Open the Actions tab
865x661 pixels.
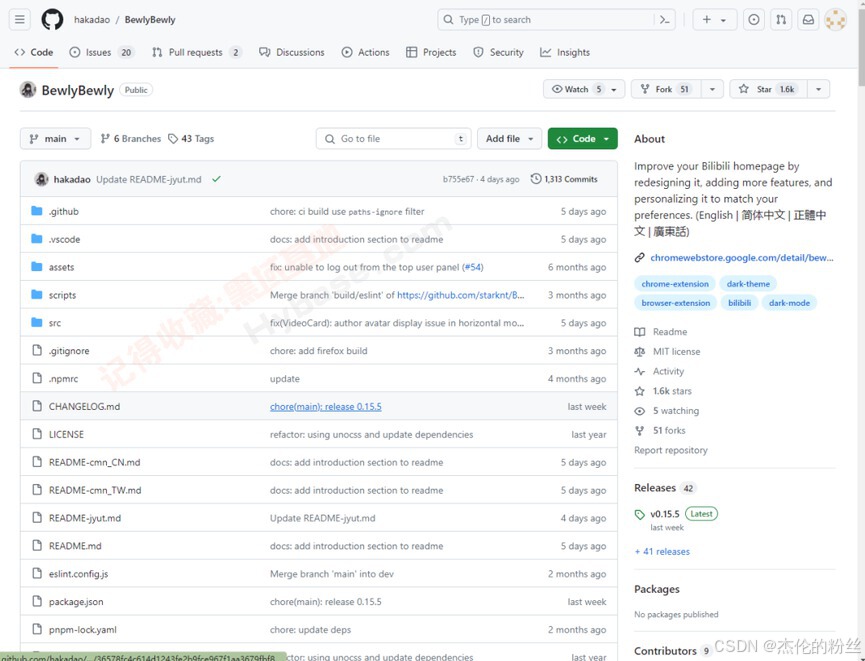pyautogui.click(x=365, y=52)
